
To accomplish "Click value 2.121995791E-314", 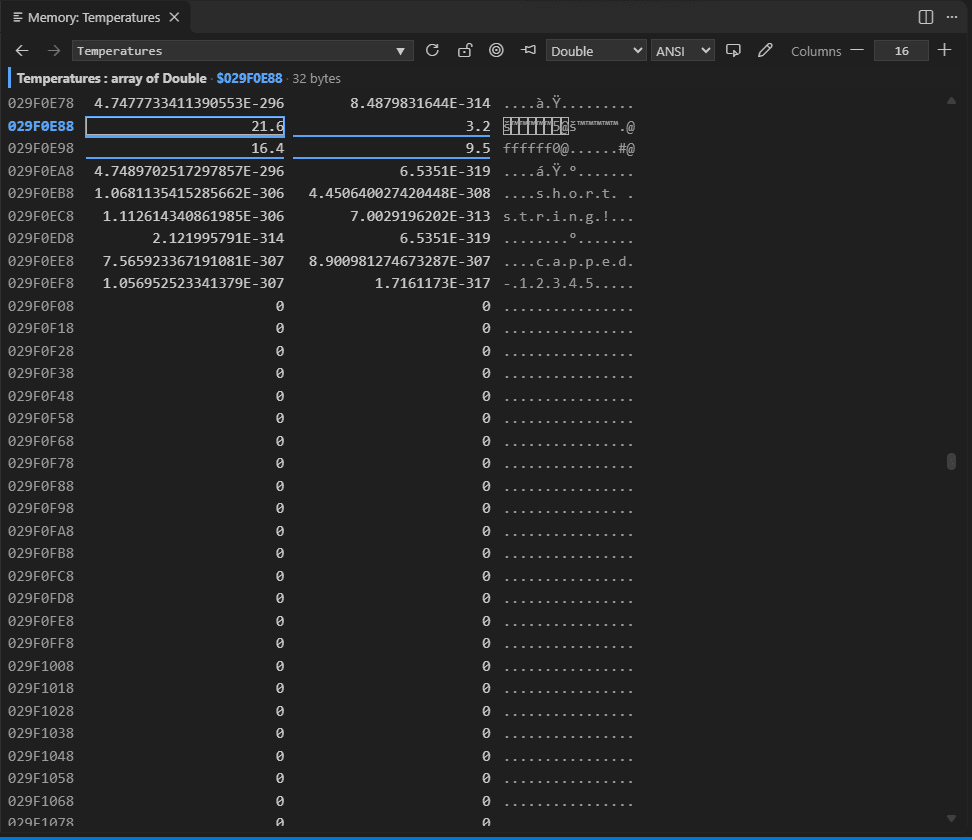I will point(218,239).
